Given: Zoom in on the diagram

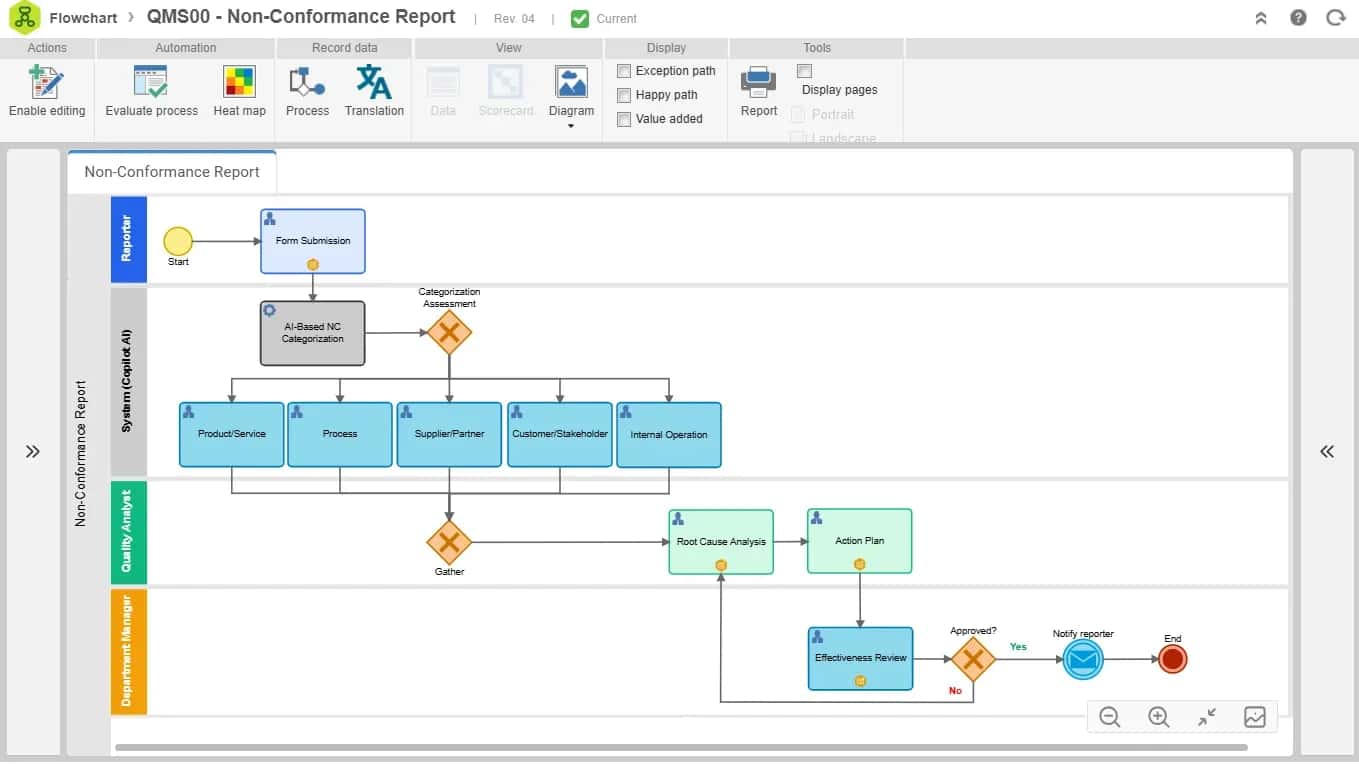Looking at the screenshot, I should (1158, 717).
